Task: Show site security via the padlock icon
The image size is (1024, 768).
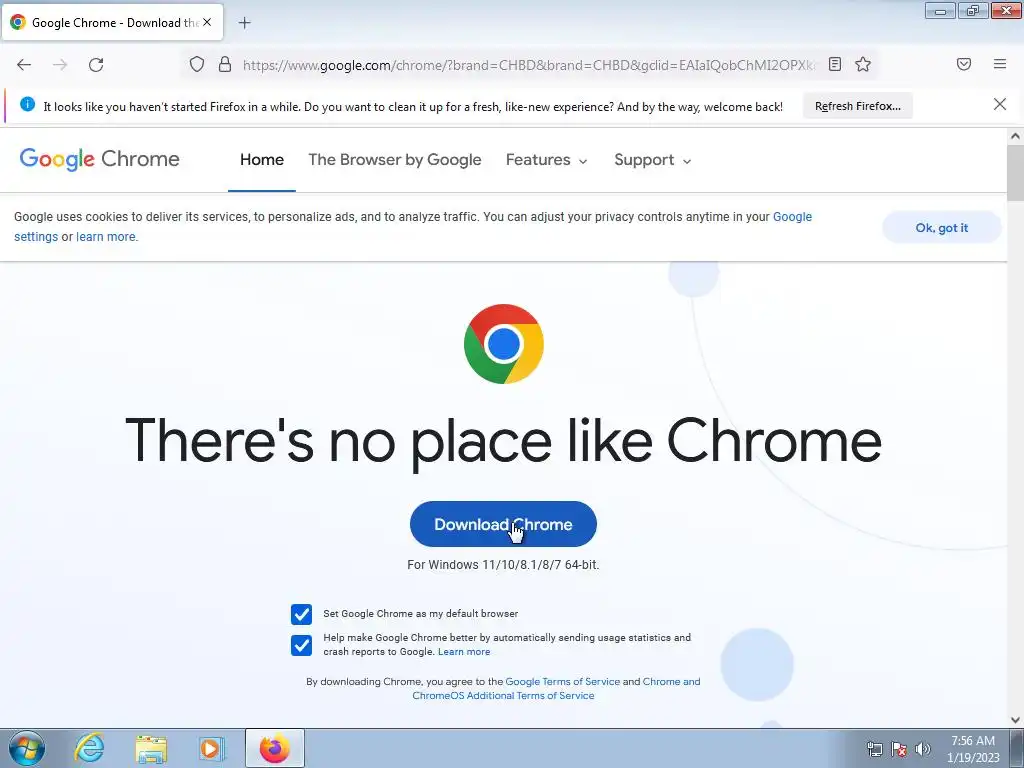Action: point(225,64)
